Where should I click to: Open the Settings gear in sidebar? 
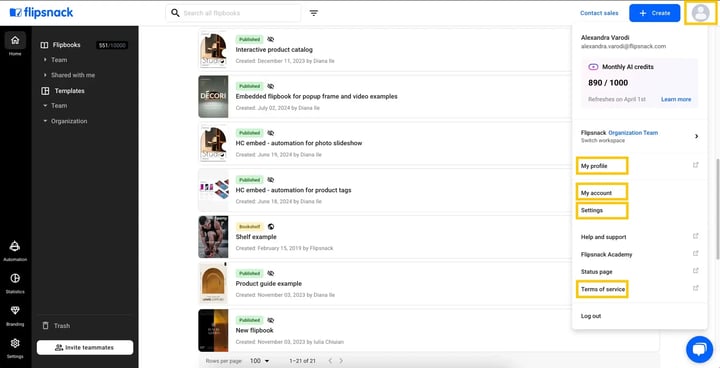click(15, 343)
